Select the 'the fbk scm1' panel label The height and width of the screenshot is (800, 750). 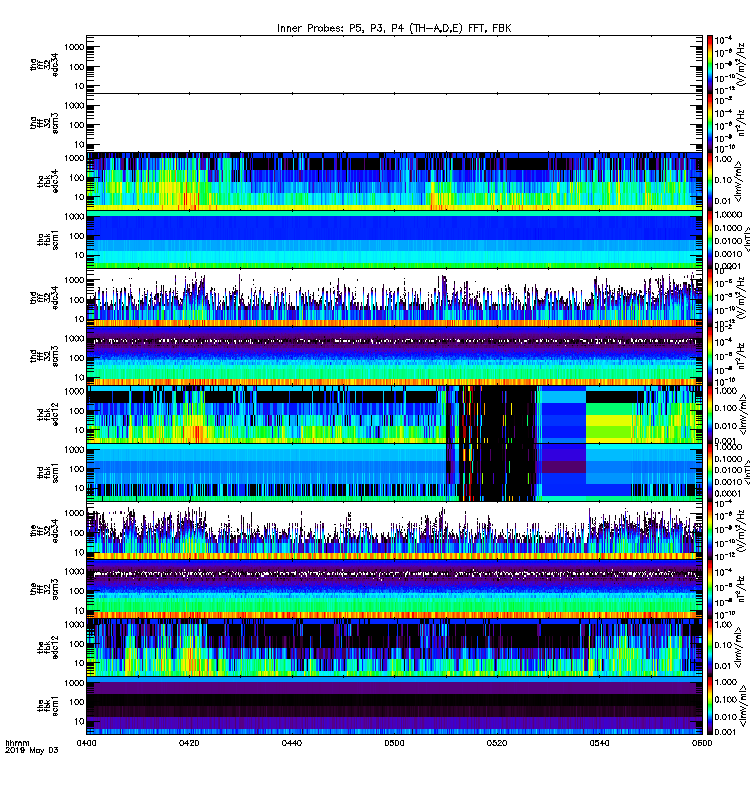click(48, 705)
